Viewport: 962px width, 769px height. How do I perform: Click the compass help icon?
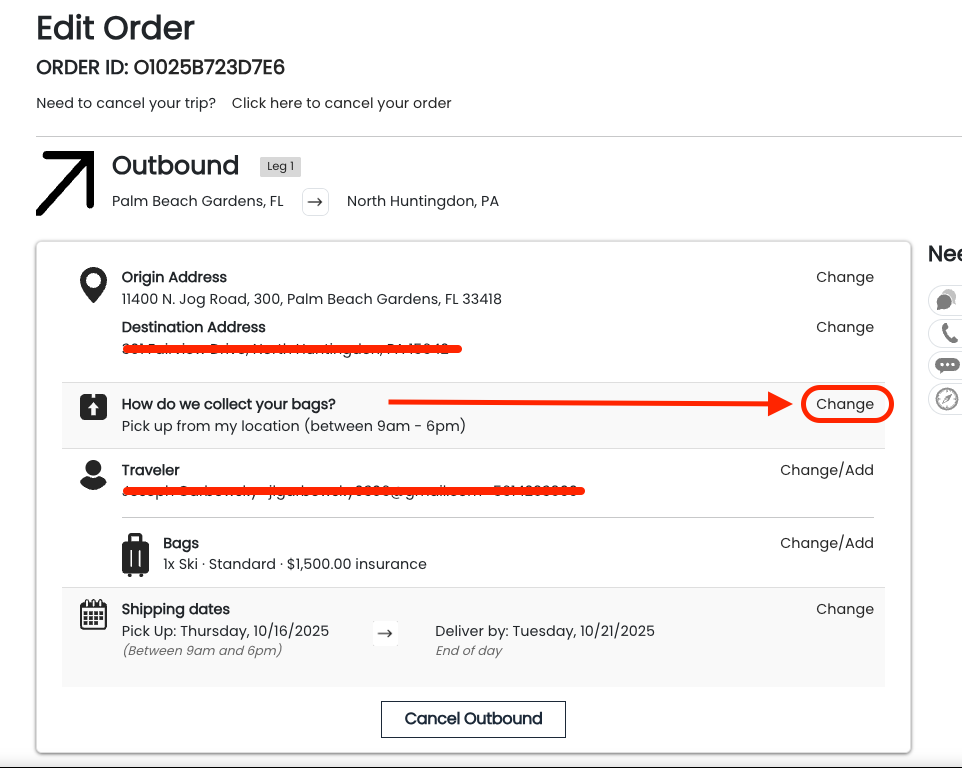947,399
